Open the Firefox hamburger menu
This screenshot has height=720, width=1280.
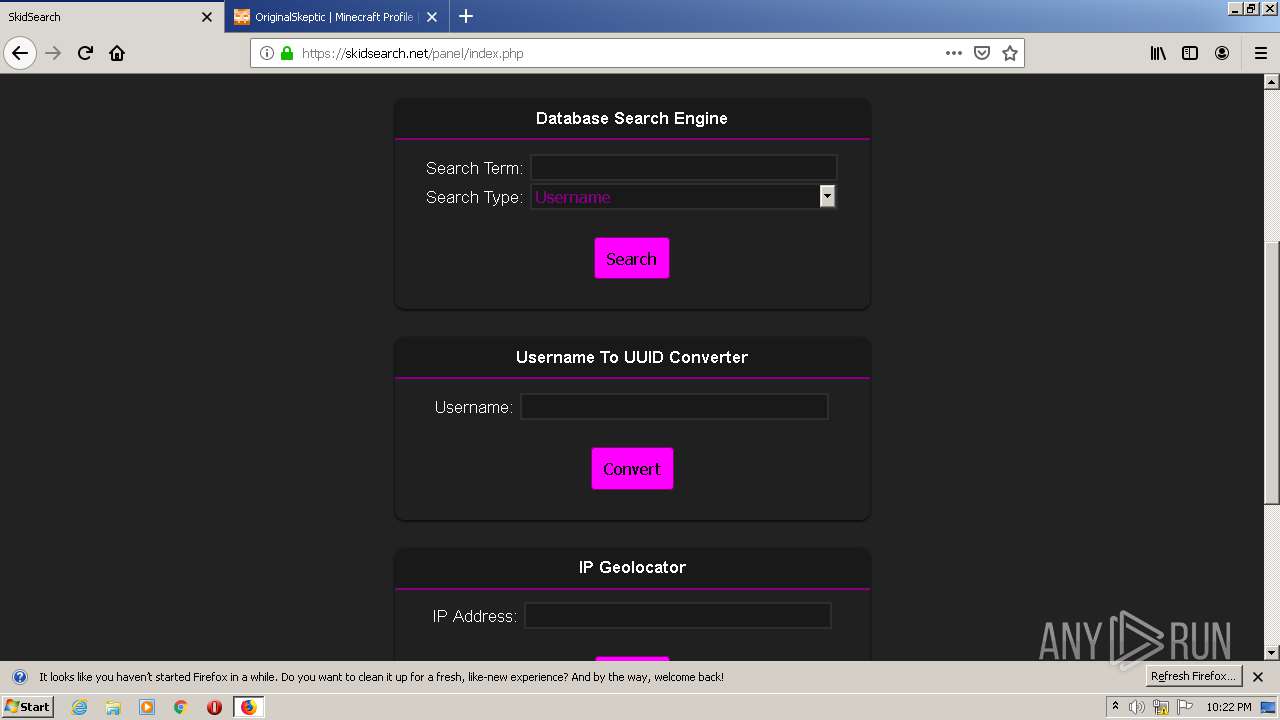1261,53
